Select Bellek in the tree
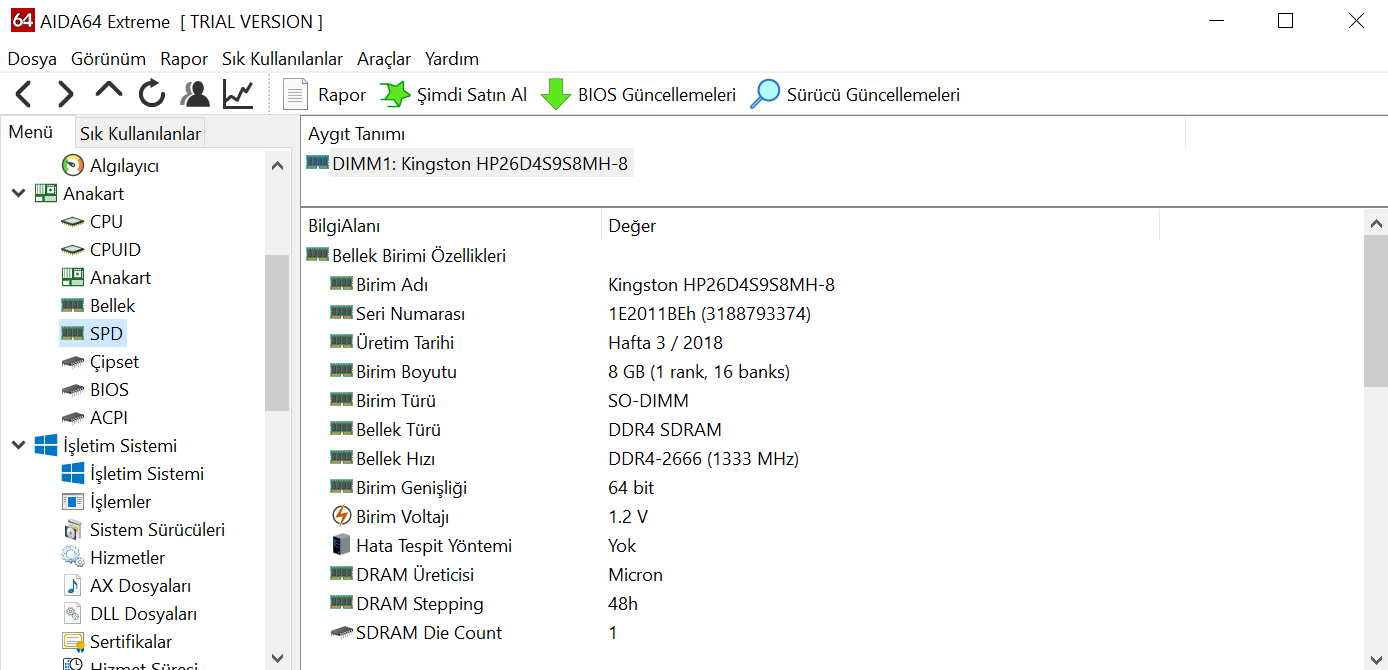The width and height of the screenshot is (1388, 670). tap(98, 305)
